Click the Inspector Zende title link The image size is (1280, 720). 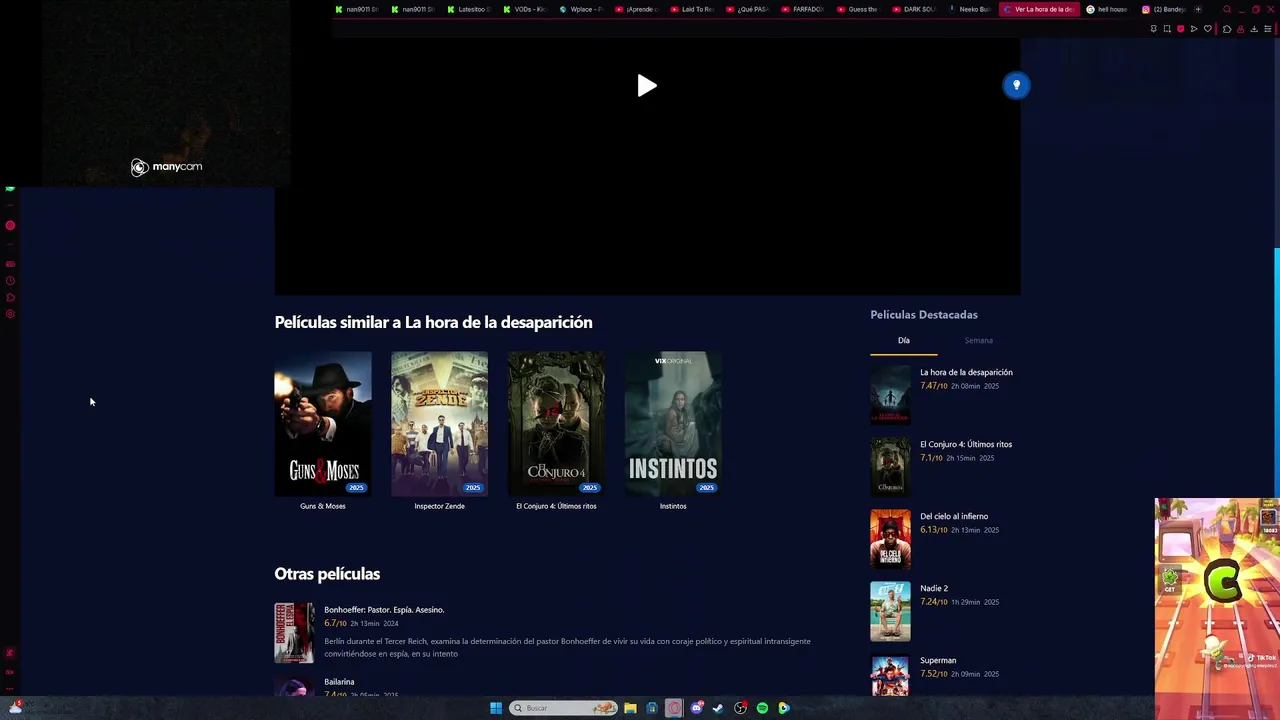click(439, 506)
